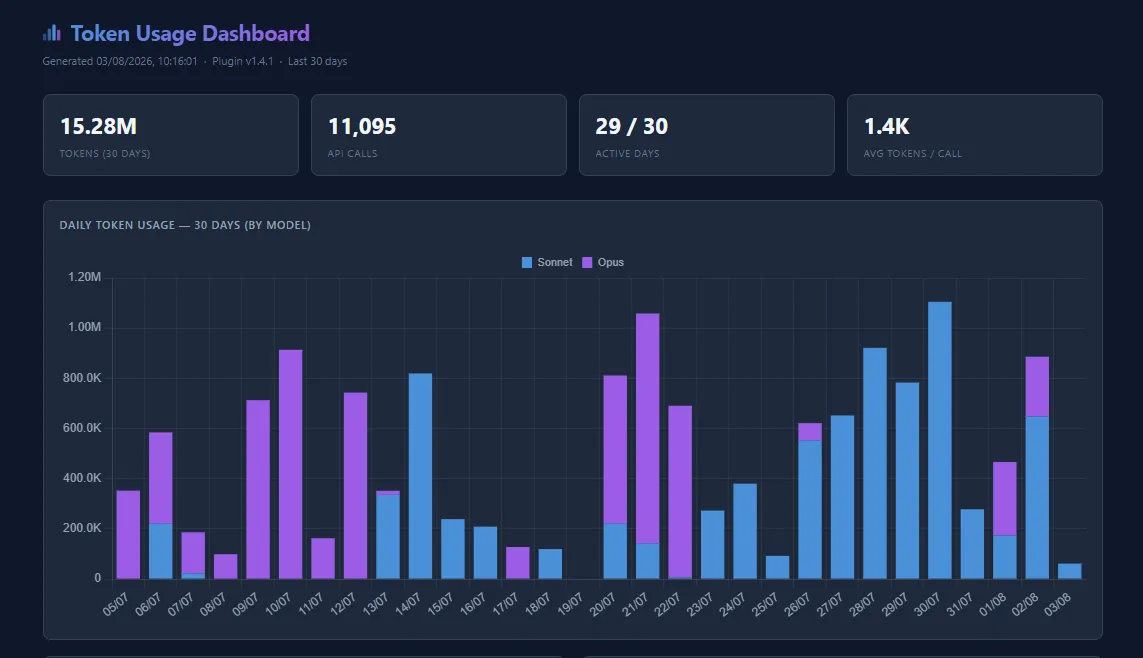The height and width of the screenshot is (658, 1143).
Task: Select the 1.4K average tokens value
Action: click(x=886, y=127)
